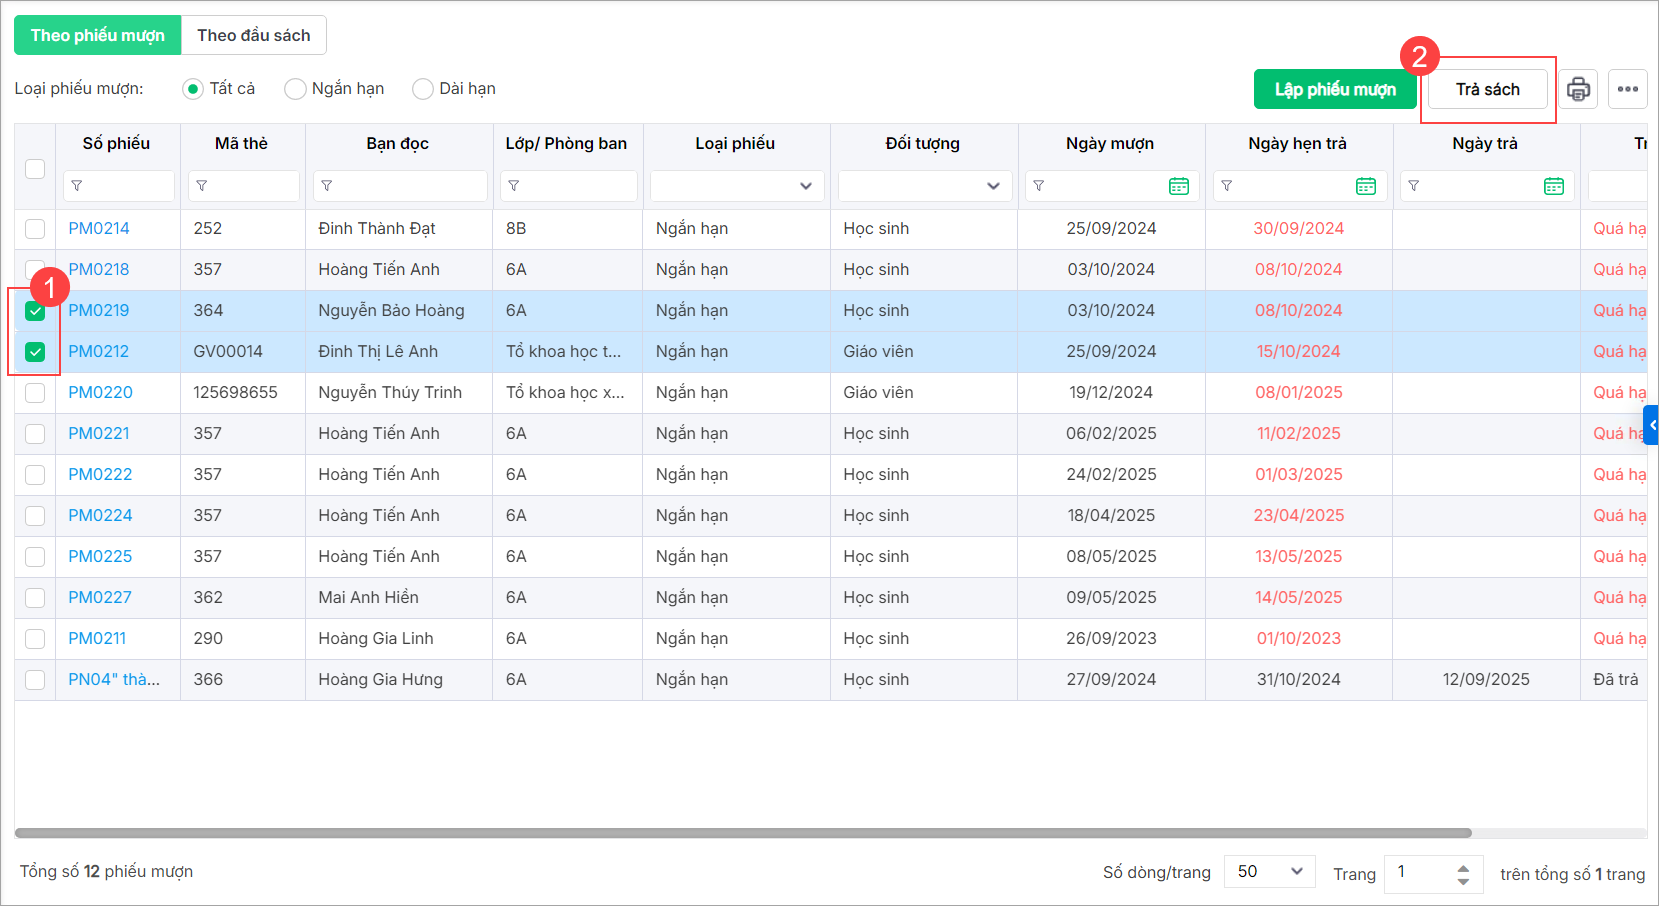1659x906 pixels.
Task: Click filter funnel icon under Số phiếu
Action: pos(77,186)
